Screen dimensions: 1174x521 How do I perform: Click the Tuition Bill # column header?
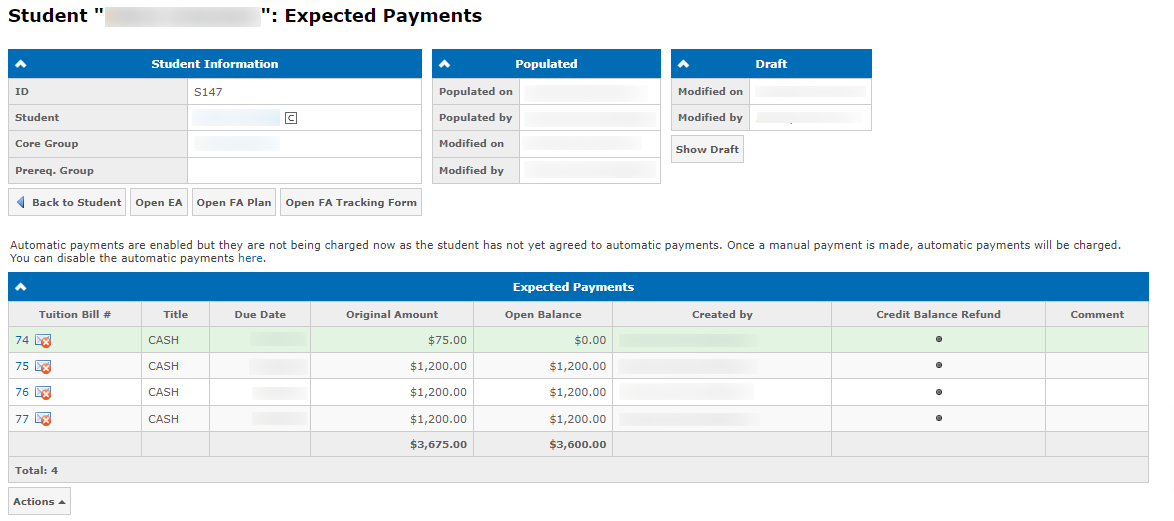click(75, 314)
